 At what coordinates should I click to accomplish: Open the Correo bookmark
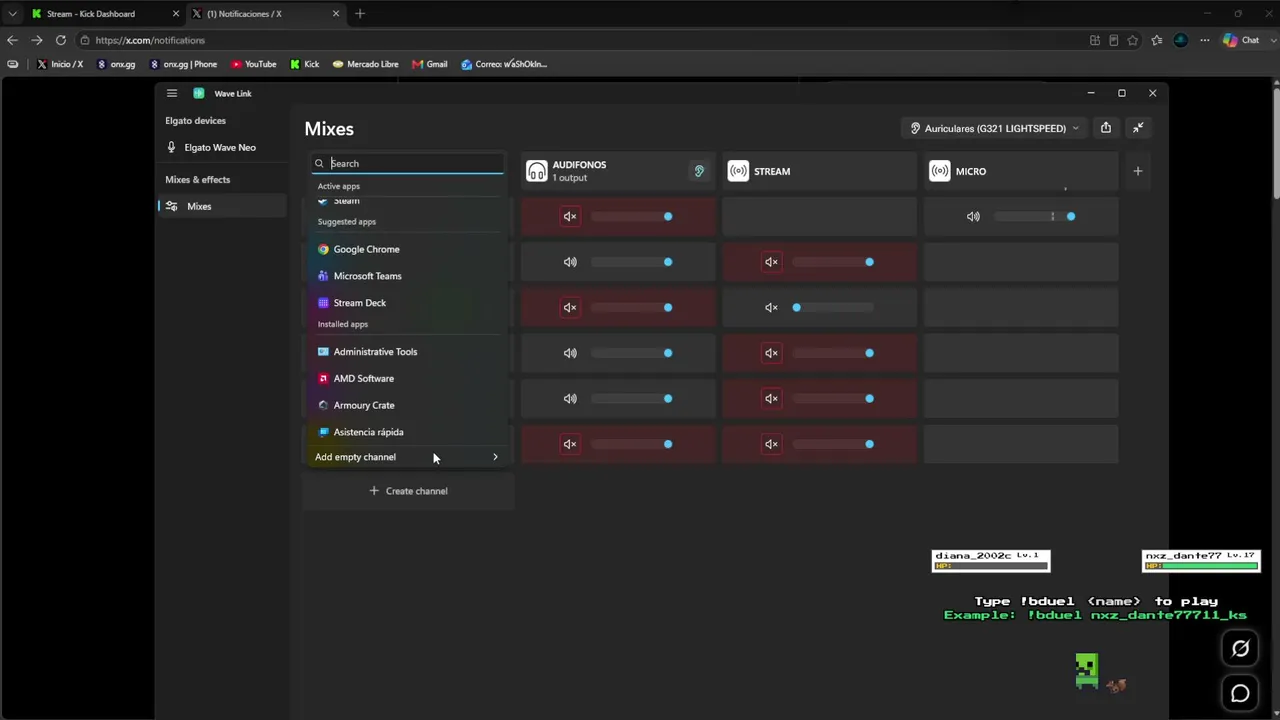click(x=504, y=64)
